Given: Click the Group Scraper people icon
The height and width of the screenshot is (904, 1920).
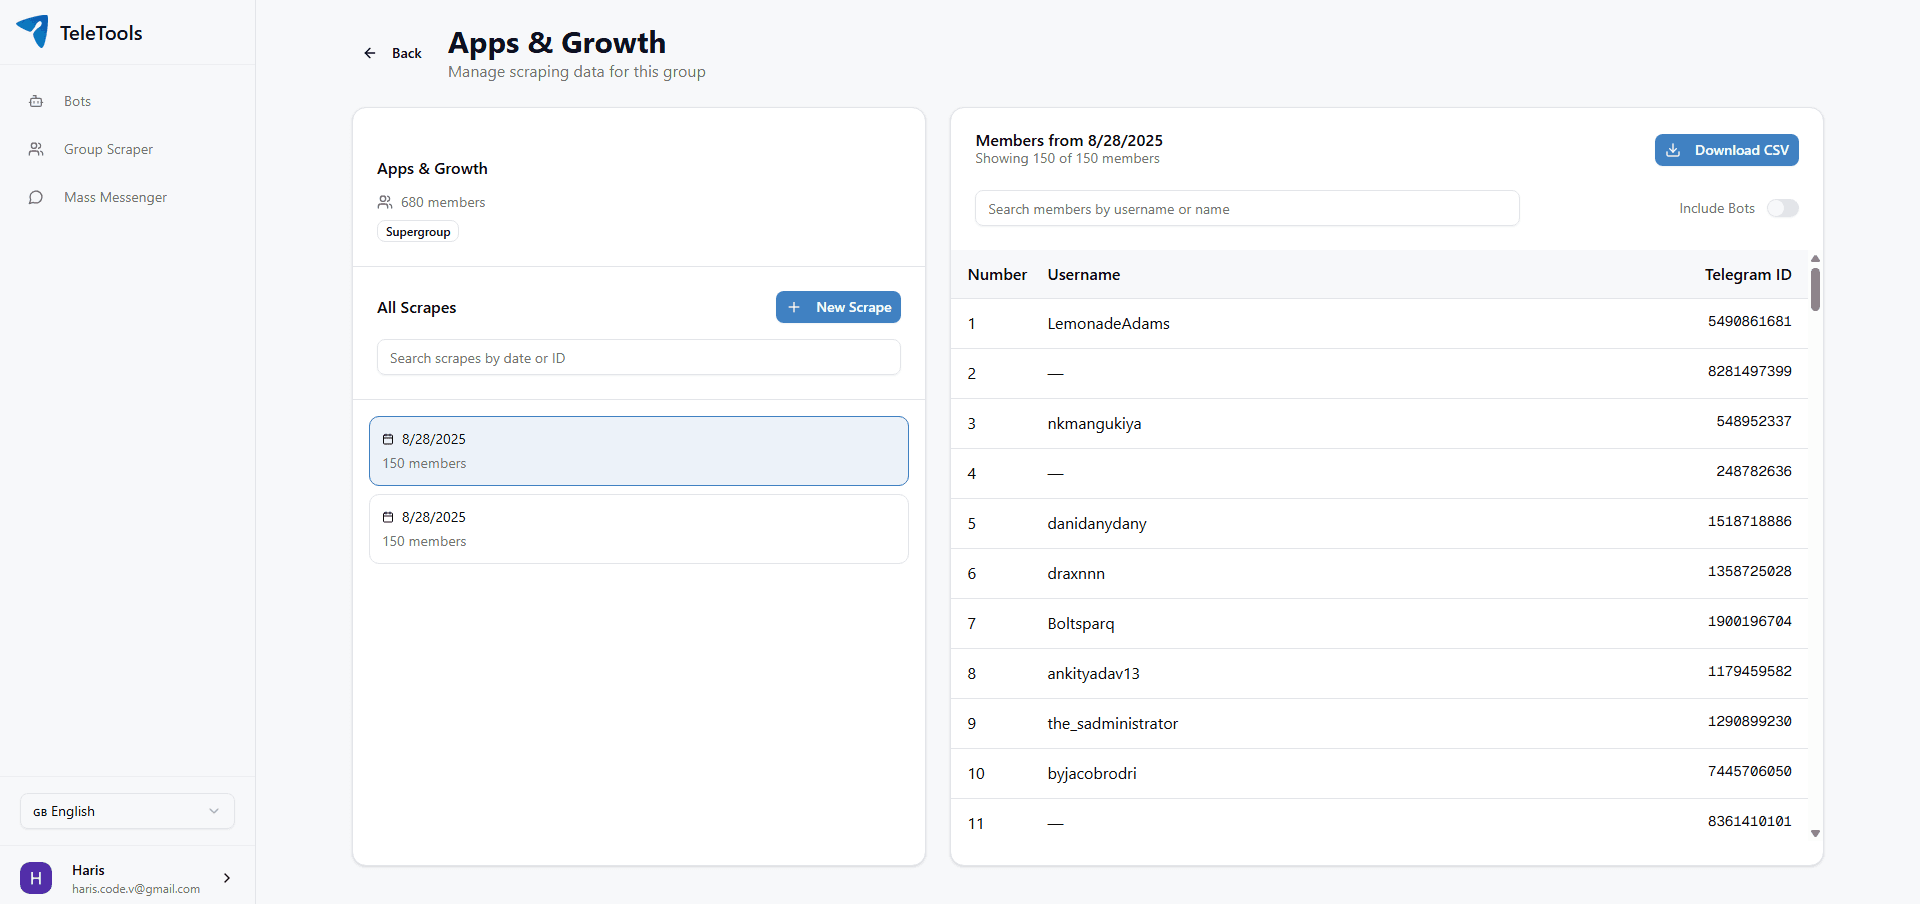Looking at the screenshot, I should click(36, 149).
